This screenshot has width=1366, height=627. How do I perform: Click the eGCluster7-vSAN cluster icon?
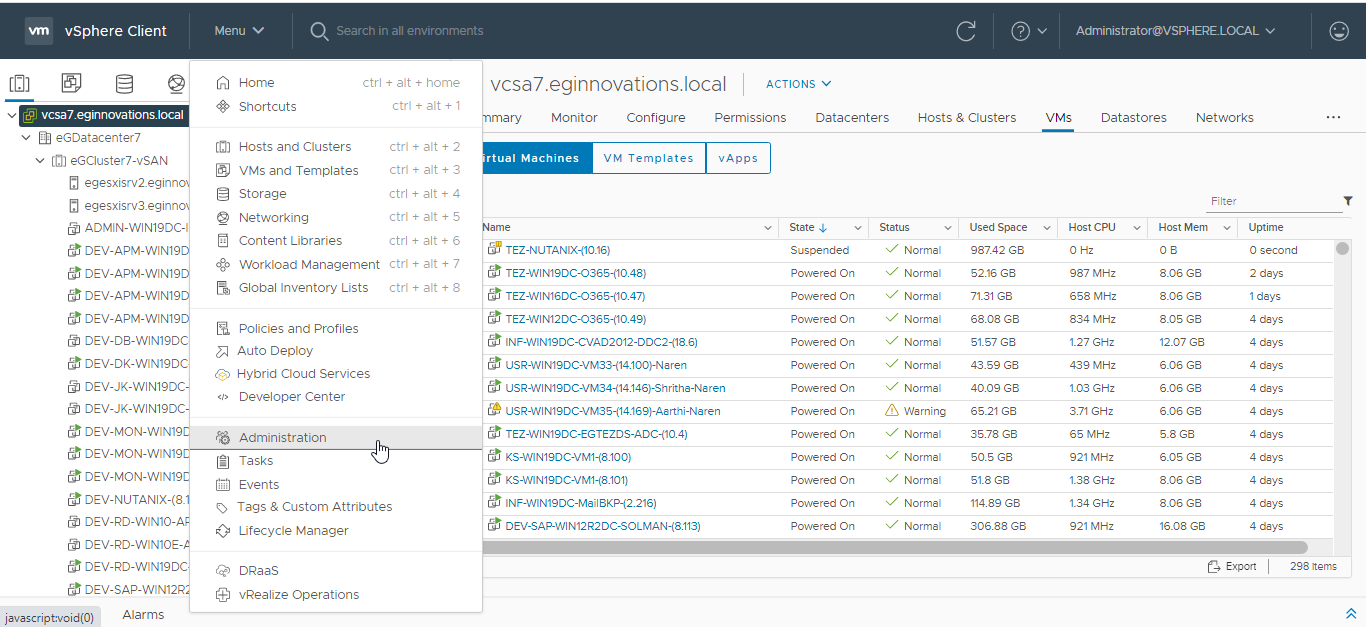(x=58, y=160)
